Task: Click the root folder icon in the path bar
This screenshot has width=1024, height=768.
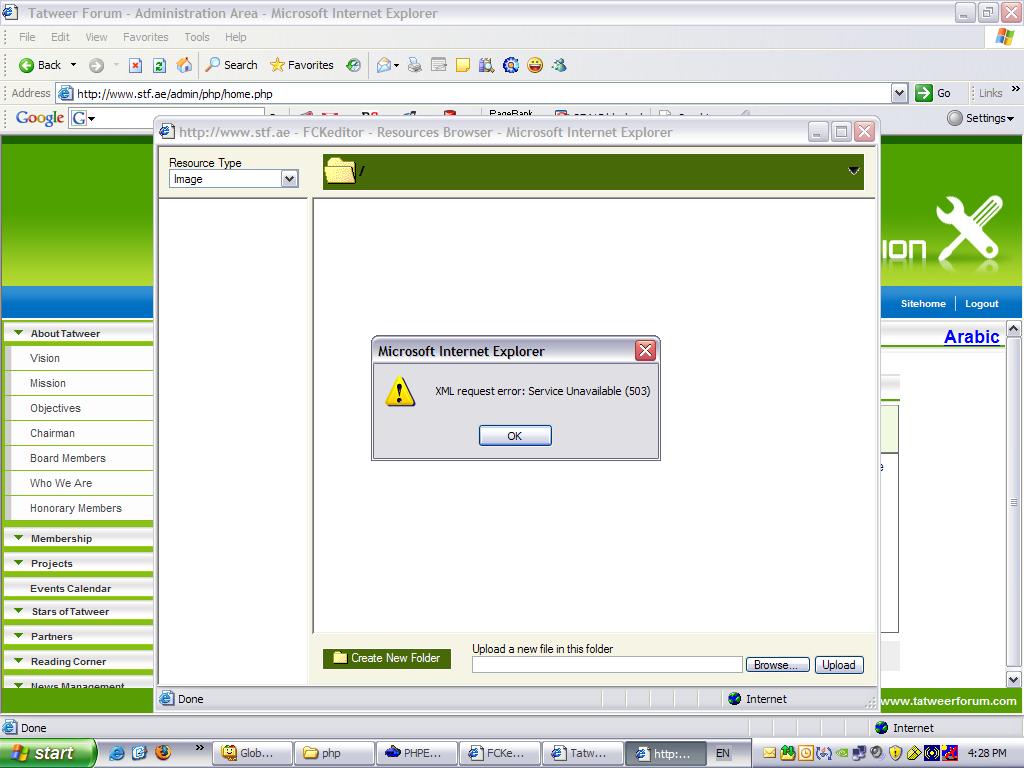Action: [340, 171]
